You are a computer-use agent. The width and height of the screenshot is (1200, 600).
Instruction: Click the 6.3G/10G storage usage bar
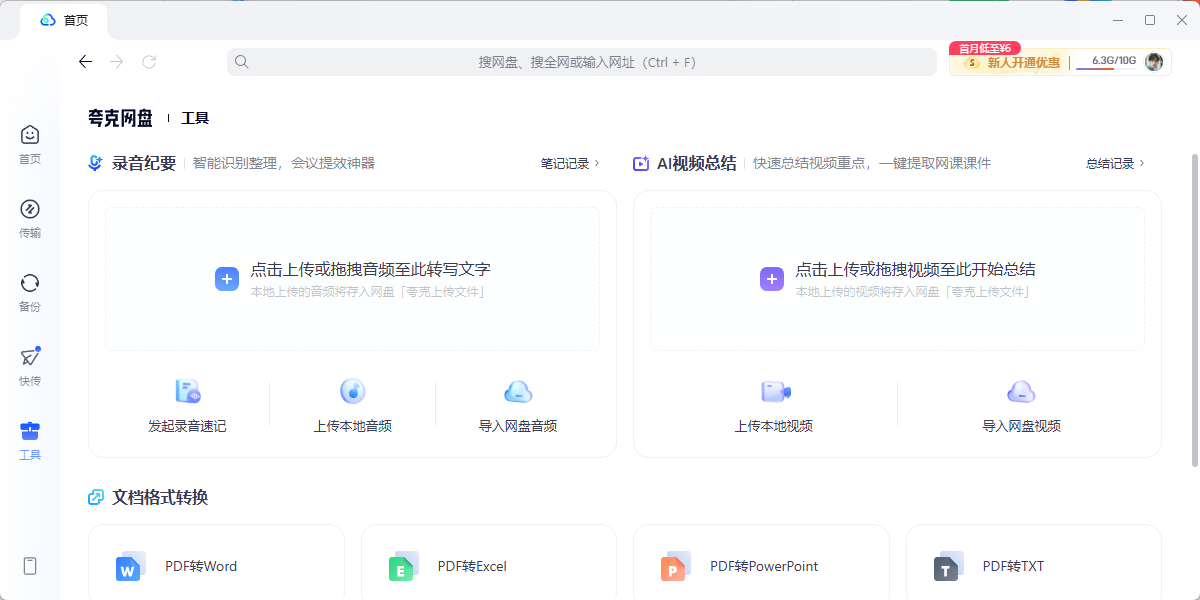tap(1107, 62)
